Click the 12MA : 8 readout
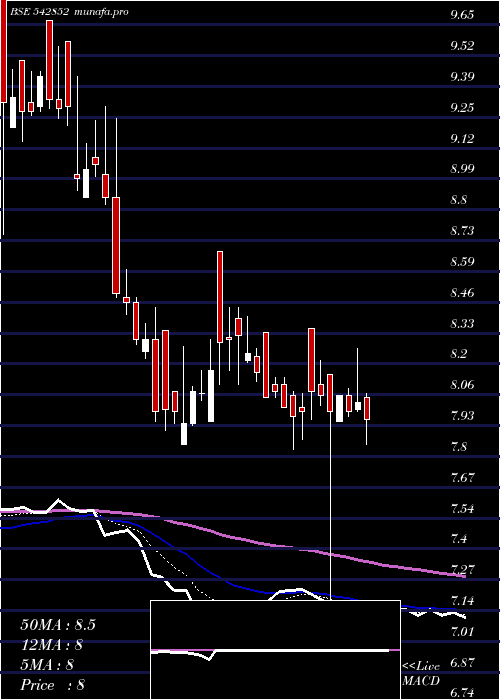This screenshot has width=500, height=700. tap(51, 645)
